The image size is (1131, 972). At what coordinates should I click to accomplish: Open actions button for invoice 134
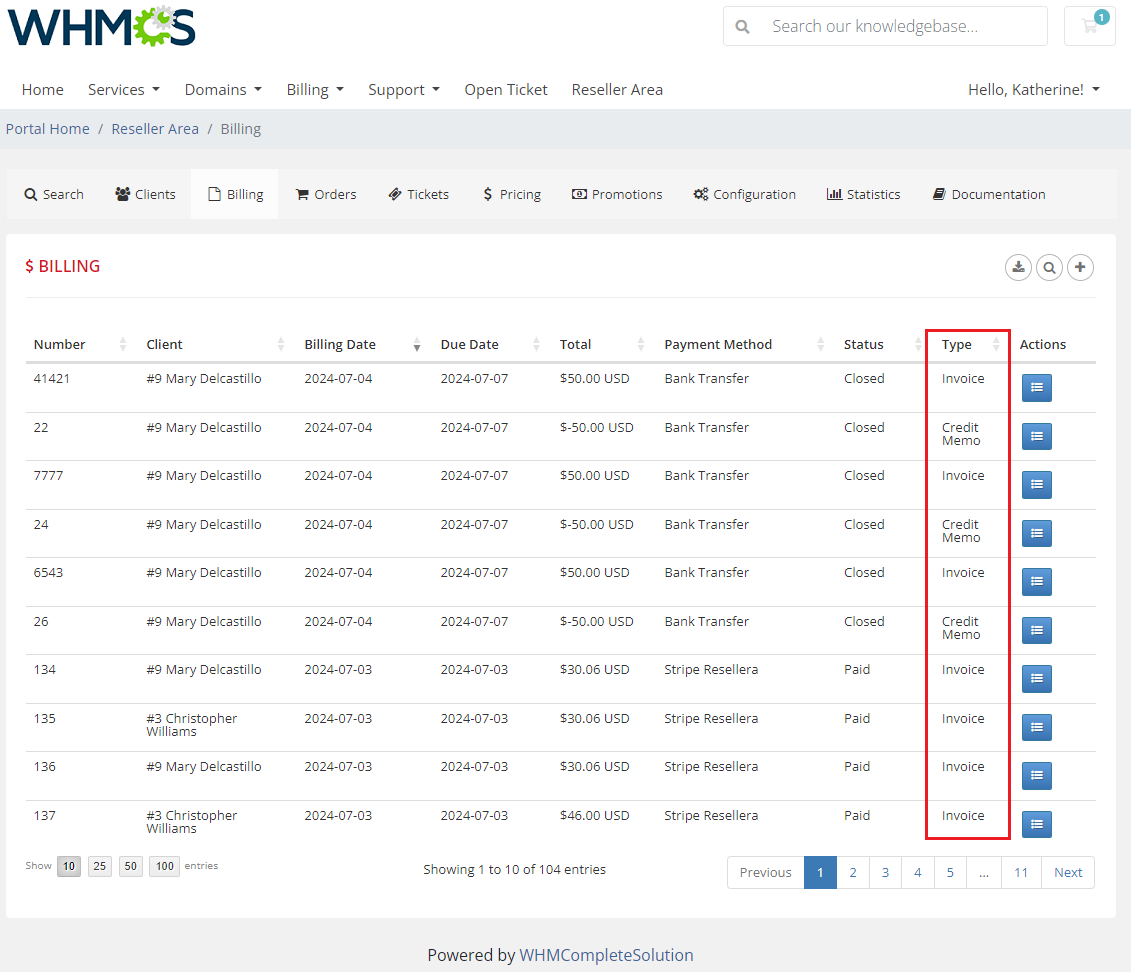point(1037,679)
